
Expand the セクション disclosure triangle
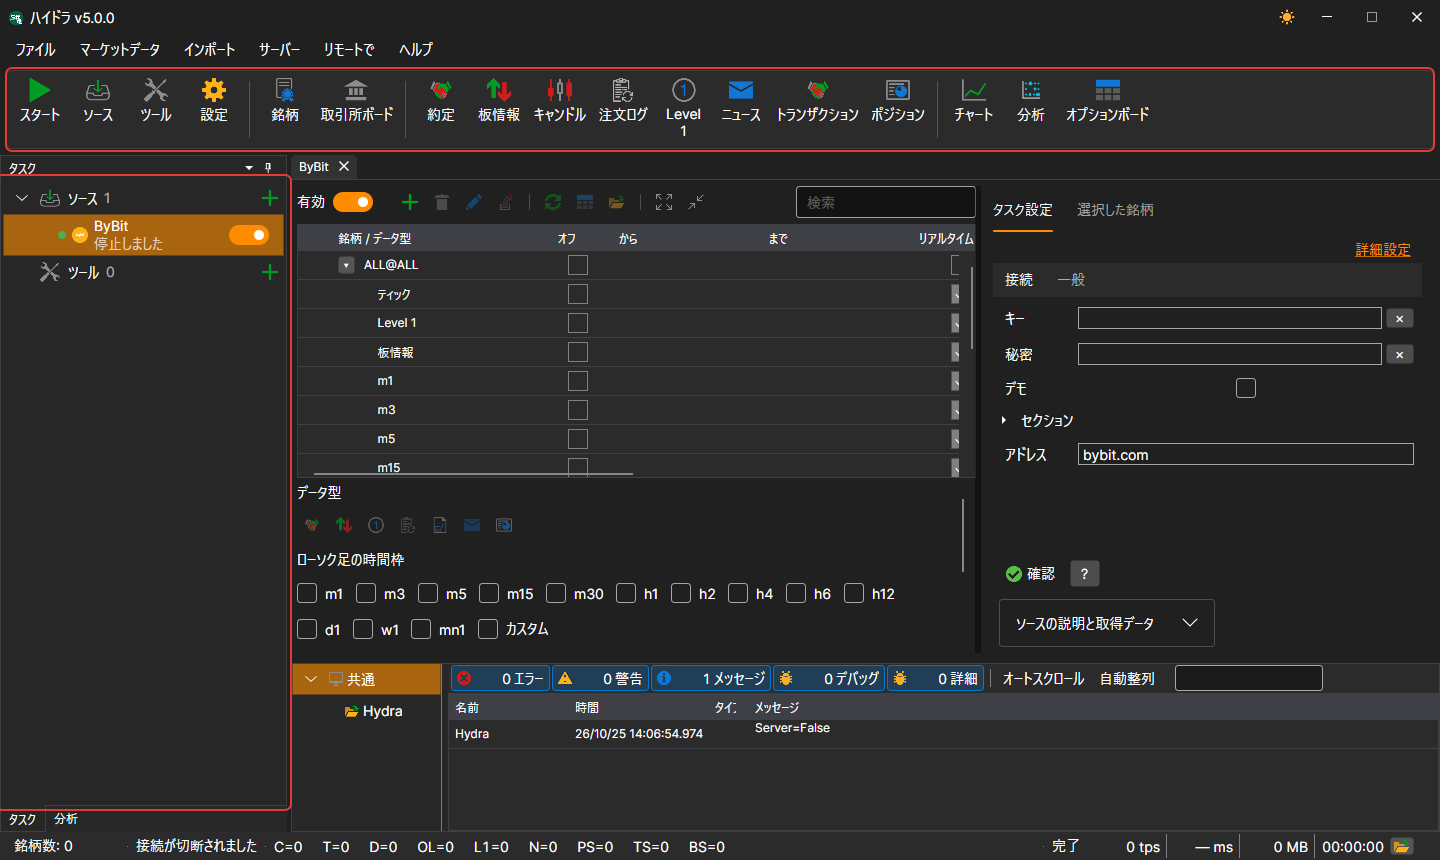1004,420
